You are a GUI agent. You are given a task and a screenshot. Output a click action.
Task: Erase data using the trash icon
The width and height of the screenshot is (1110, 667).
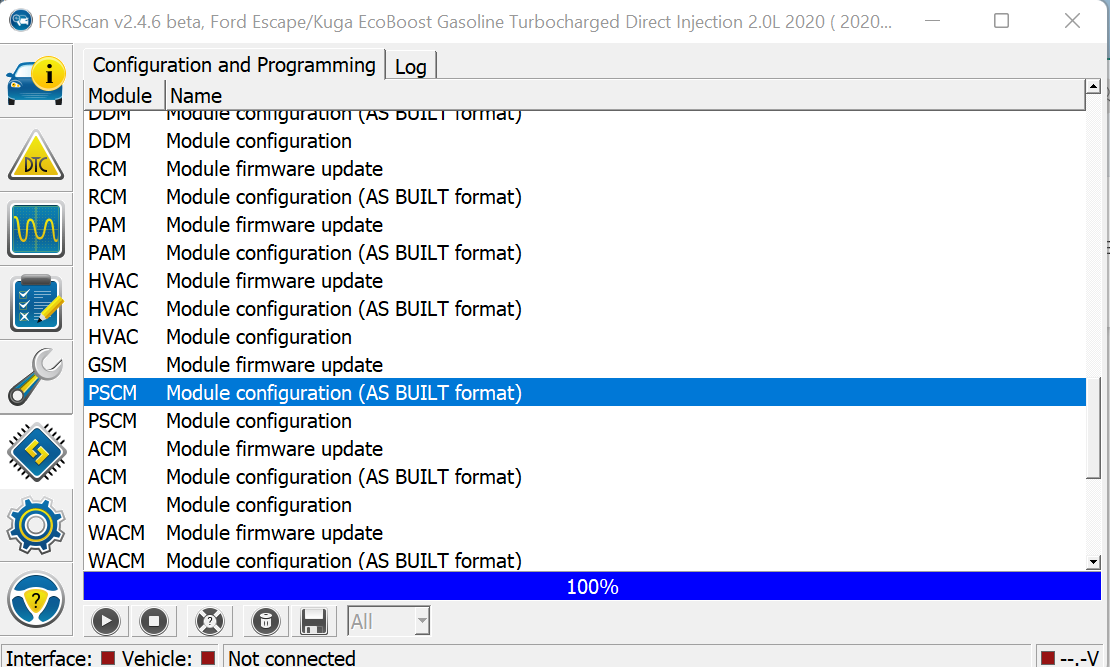[264, 621]
